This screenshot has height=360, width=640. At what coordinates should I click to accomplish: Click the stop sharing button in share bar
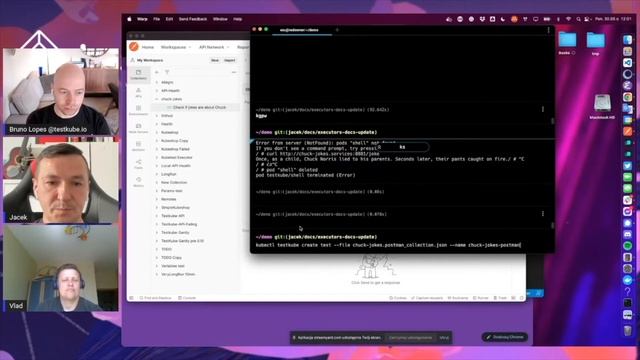[x=410, y=338]
